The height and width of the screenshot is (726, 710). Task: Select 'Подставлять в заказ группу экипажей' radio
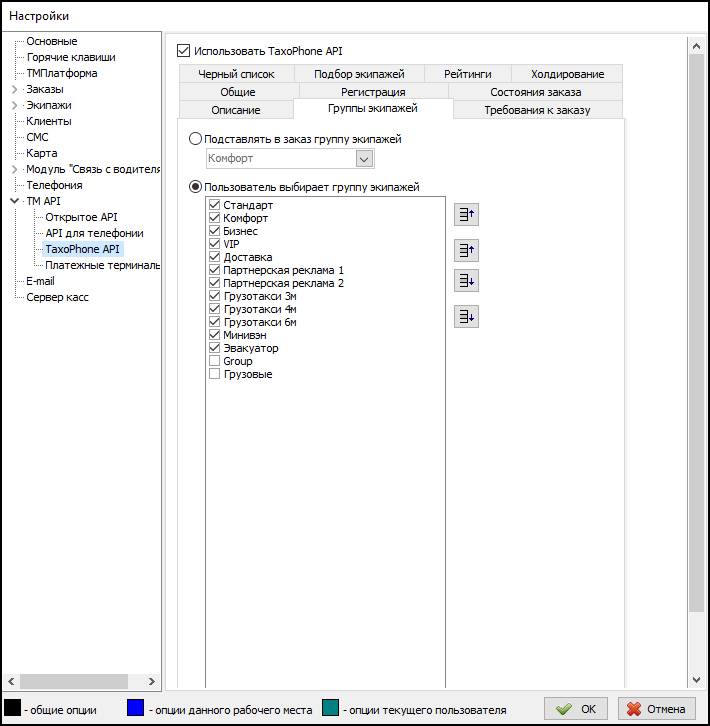click(196, 139)
